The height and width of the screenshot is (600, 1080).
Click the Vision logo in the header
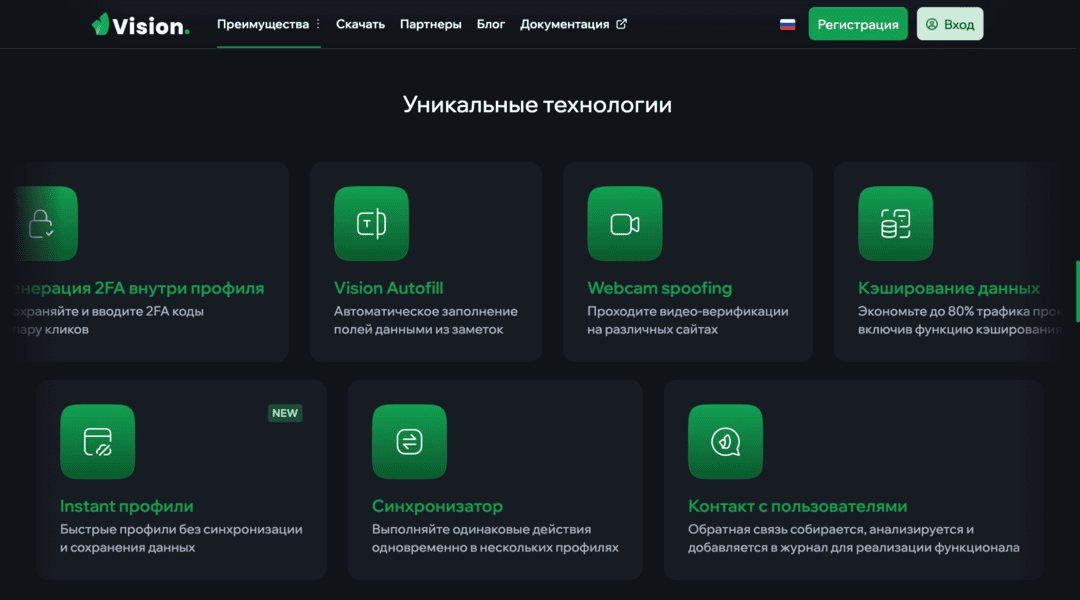141,25
